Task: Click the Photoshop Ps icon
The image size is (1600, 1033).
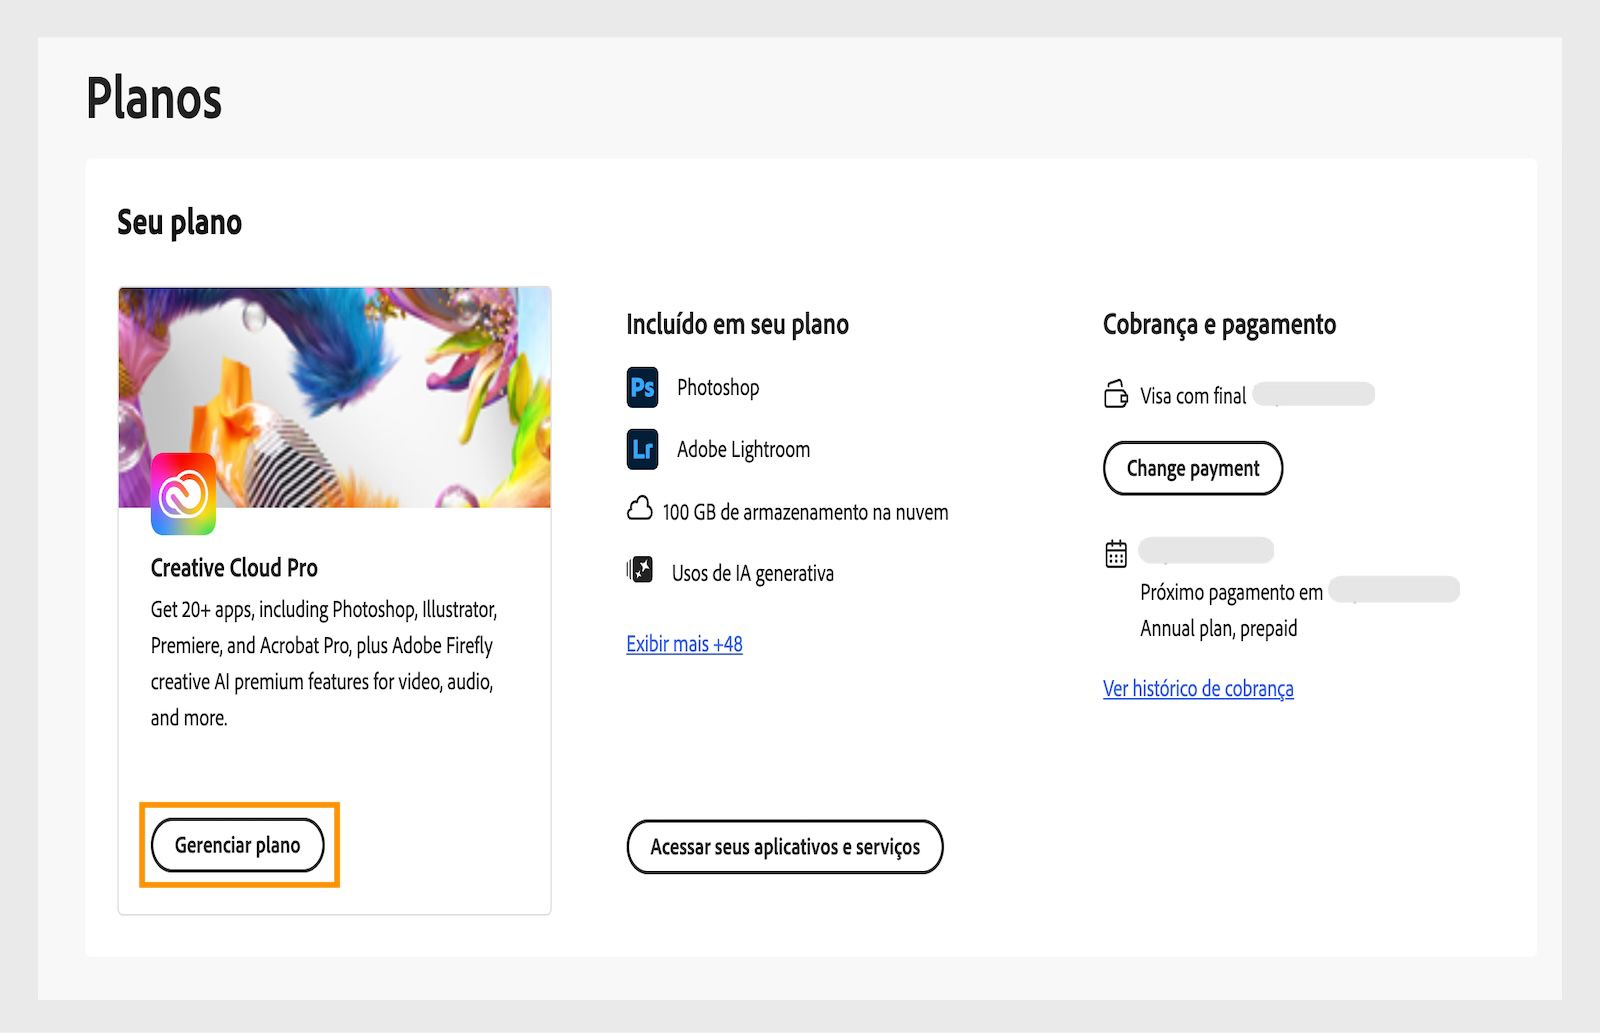Action: click(x=642, y=387)
